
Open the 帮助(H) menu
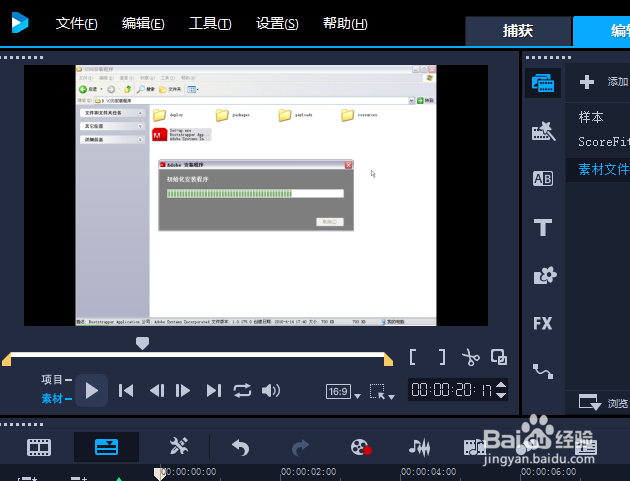coord(345,23)
